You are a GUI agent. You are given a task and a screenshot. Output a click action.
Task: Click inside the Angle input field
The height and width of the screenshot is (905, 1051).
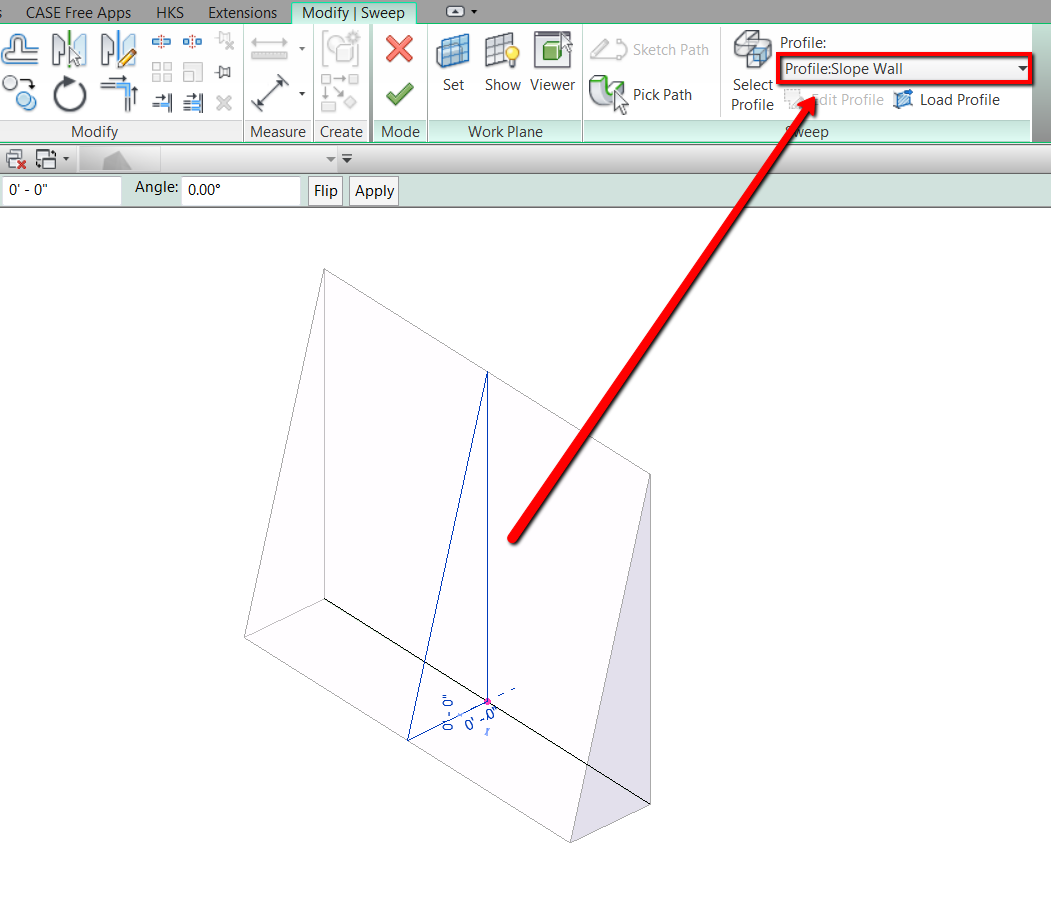240,190
